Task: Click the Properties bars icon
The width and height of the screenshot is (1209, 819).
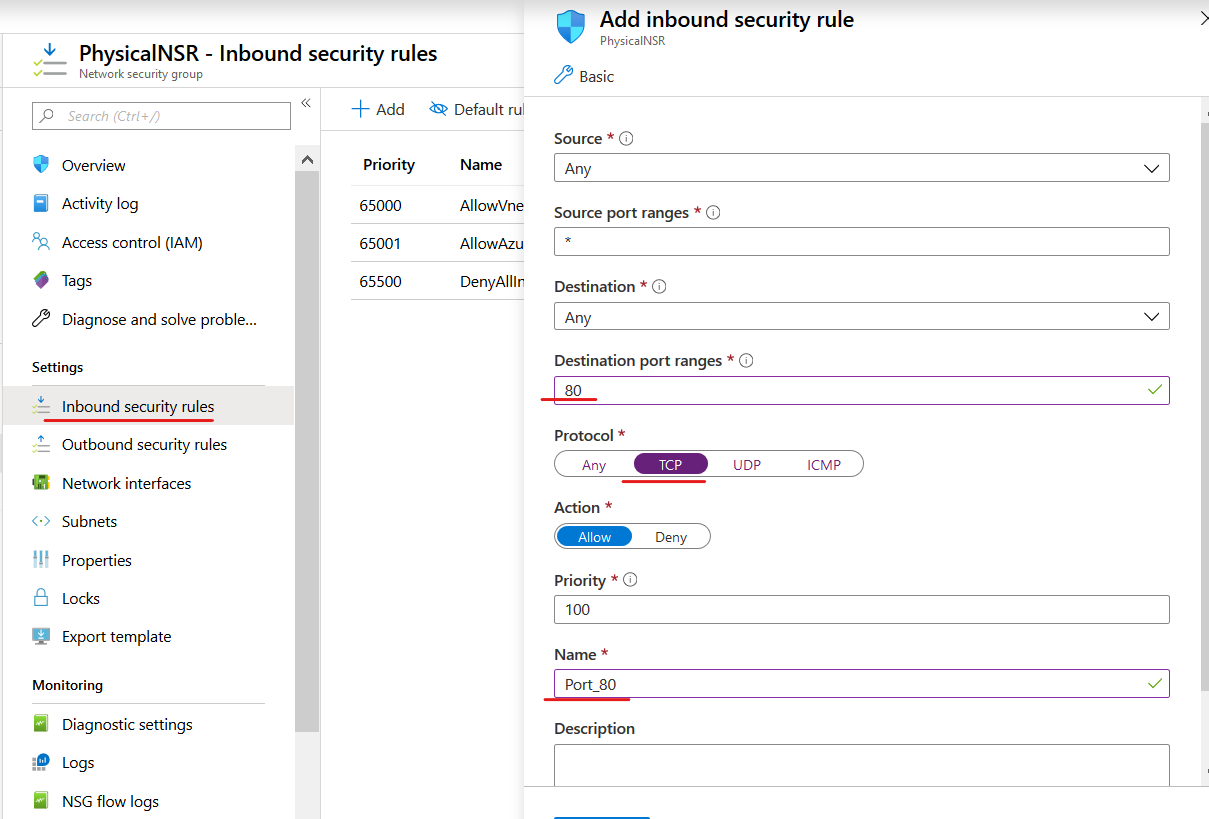Action: click(x=41, y=560)
